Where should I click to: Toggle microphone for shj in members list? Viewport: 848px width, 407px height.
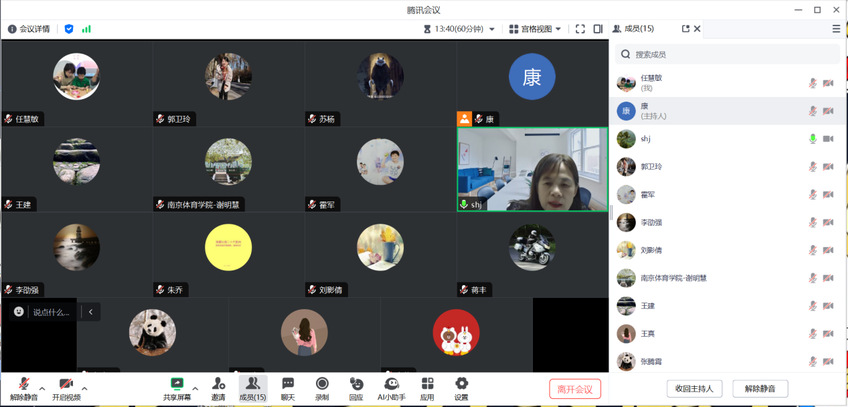click(x=813, y=139)
